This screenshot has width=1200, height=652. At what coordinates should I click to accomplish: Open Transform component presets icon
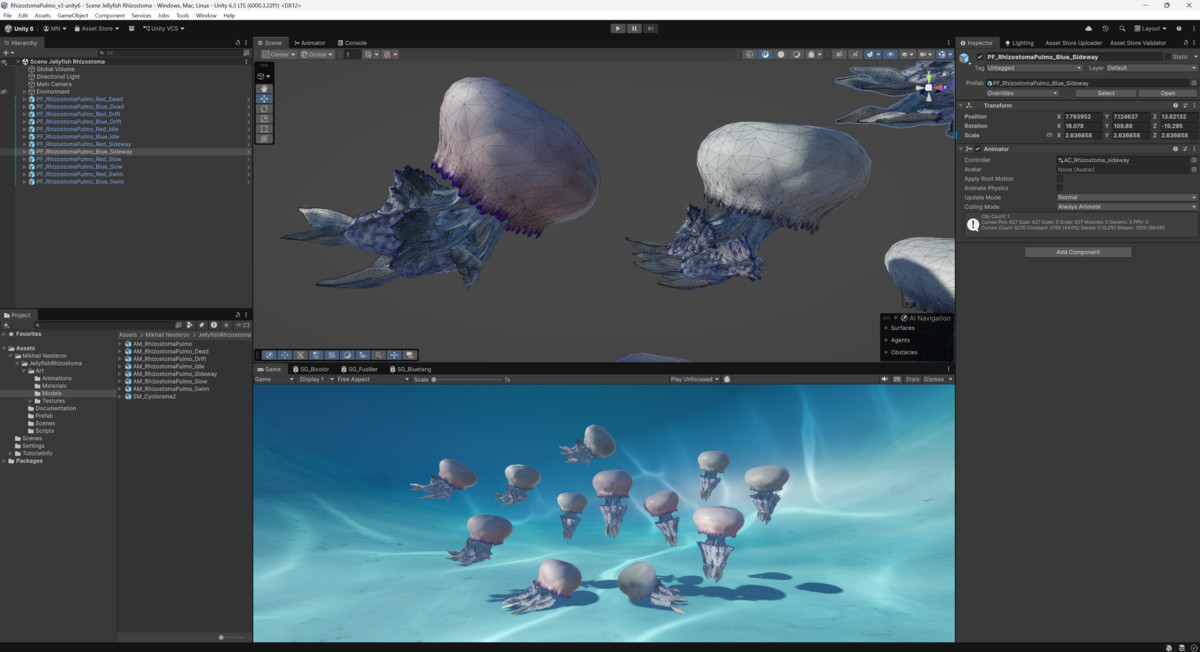[1184, 105]
